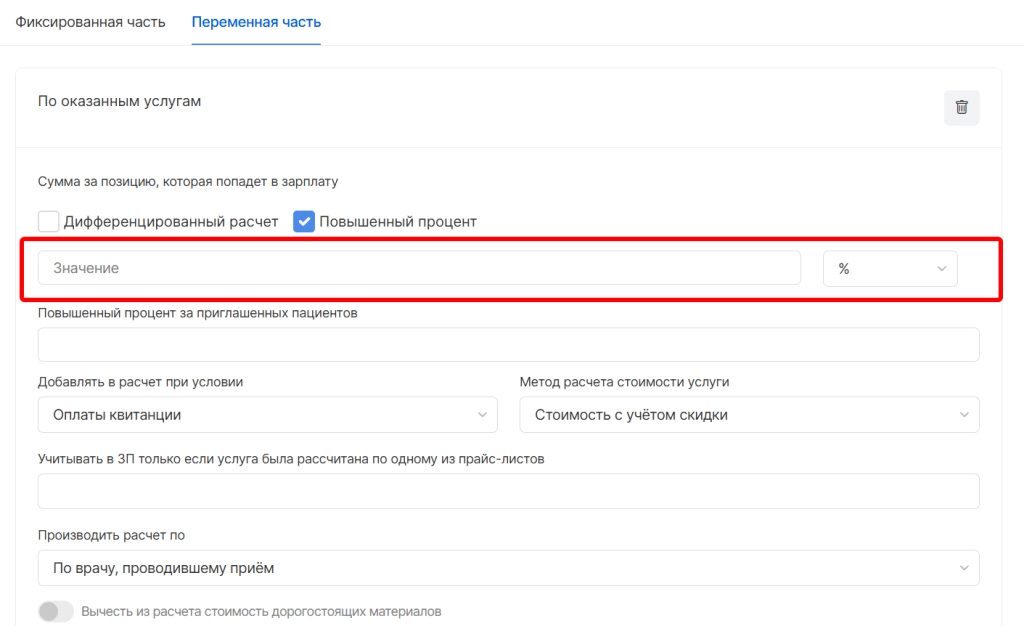The image size is (1024, 626).
Task: Select the 'Переменная часть' tab
Action: pyautogui.click(x=256, y=22)
